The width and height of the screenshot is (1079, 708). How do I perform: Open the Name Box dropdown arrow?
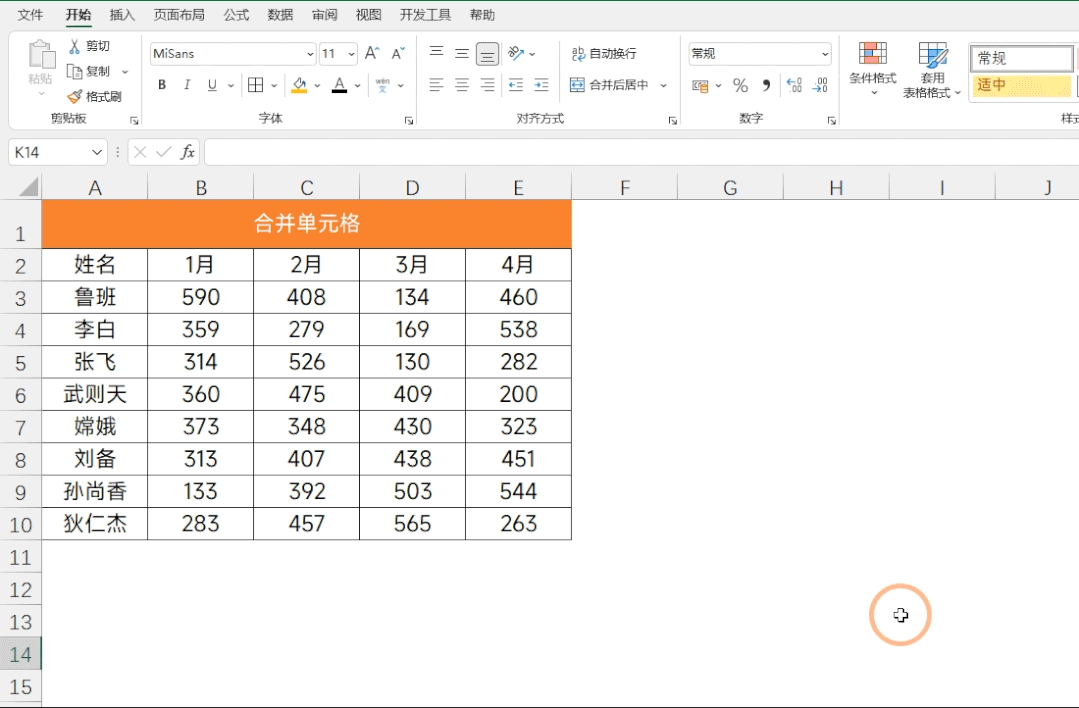tap(96, 152)
